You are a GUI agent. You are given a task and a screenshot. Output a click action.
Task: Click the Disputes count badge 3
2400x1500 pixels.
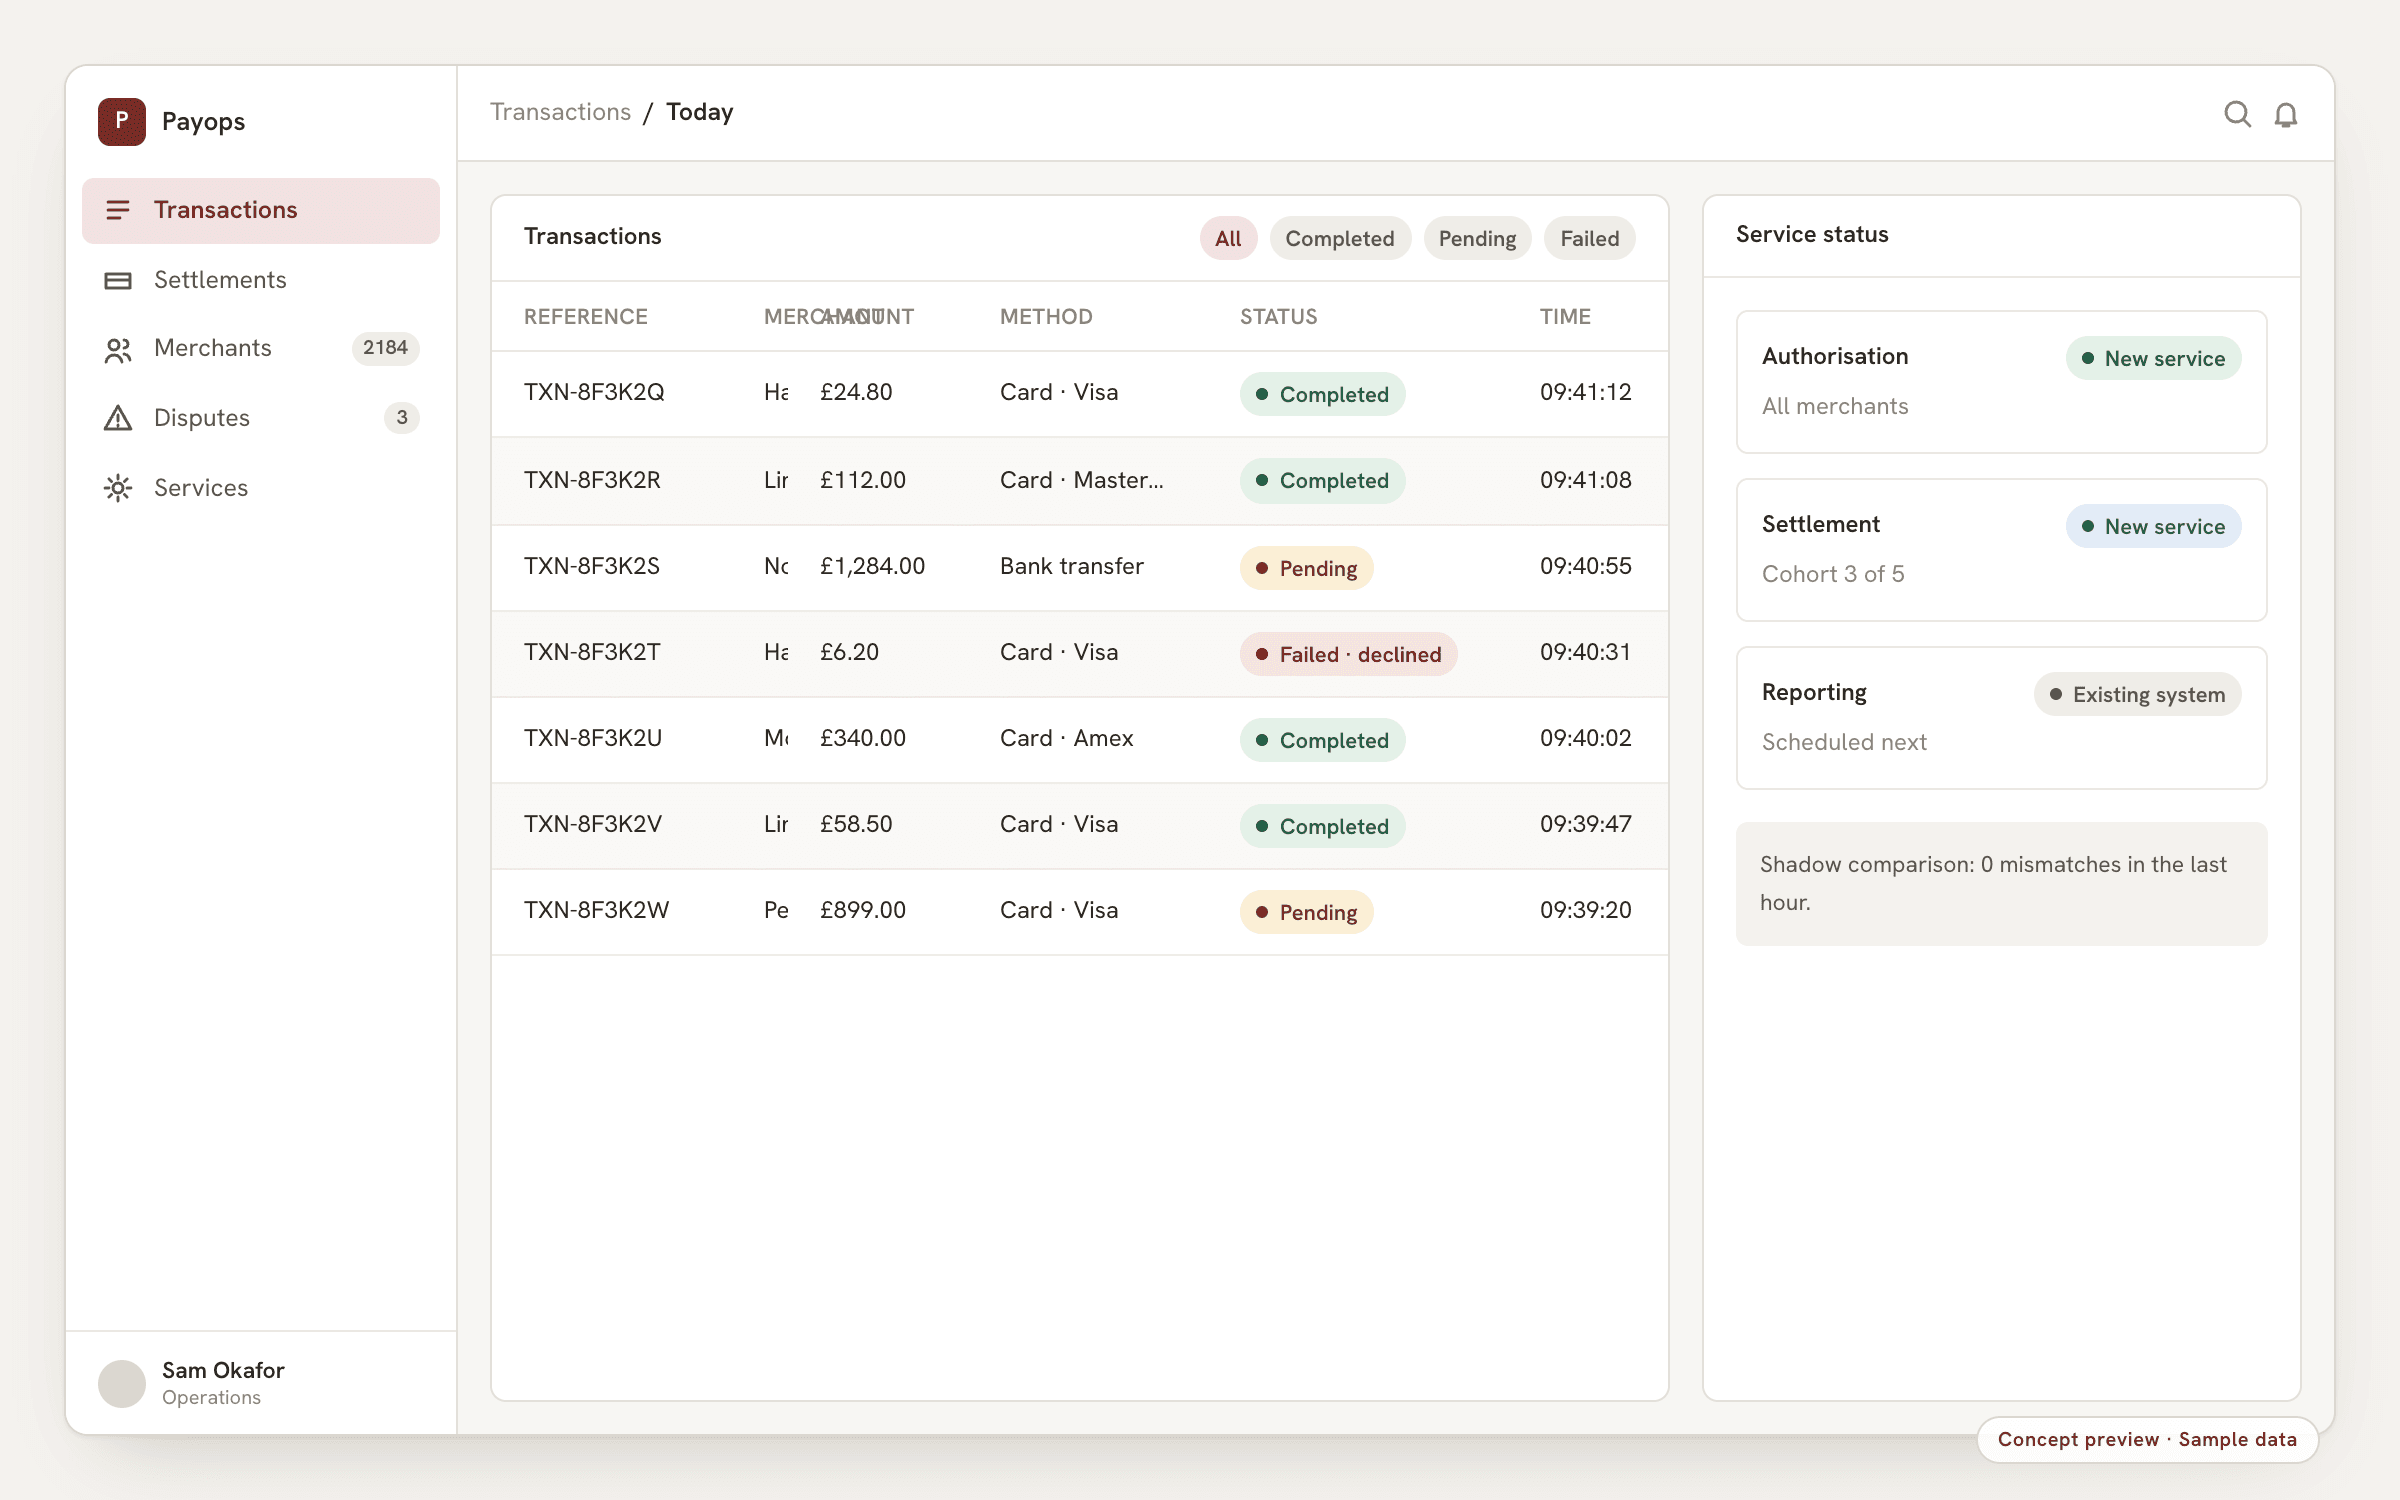point(402,418)
